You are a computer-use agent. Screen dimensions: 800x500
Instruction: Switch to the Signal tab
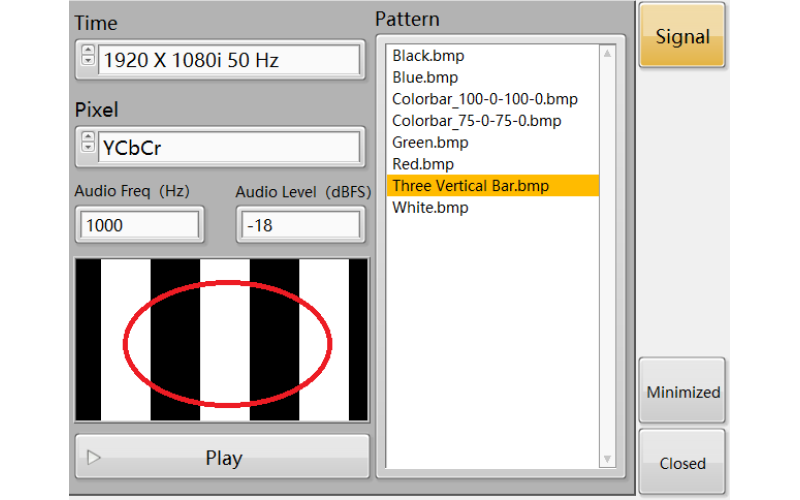682,37
